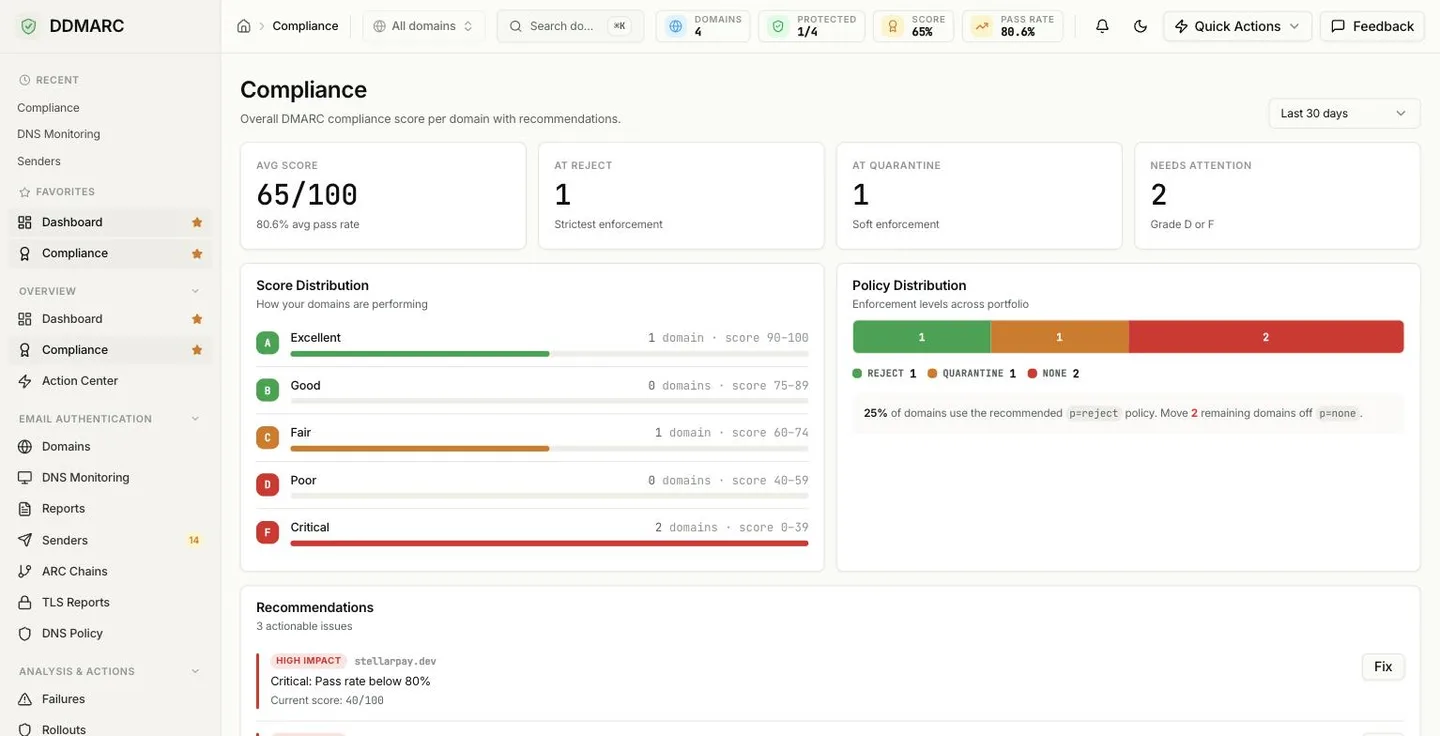Toggle Compliance star in Overview section
This screenshot has height=736, width=1440.
(x=197, y=350)
